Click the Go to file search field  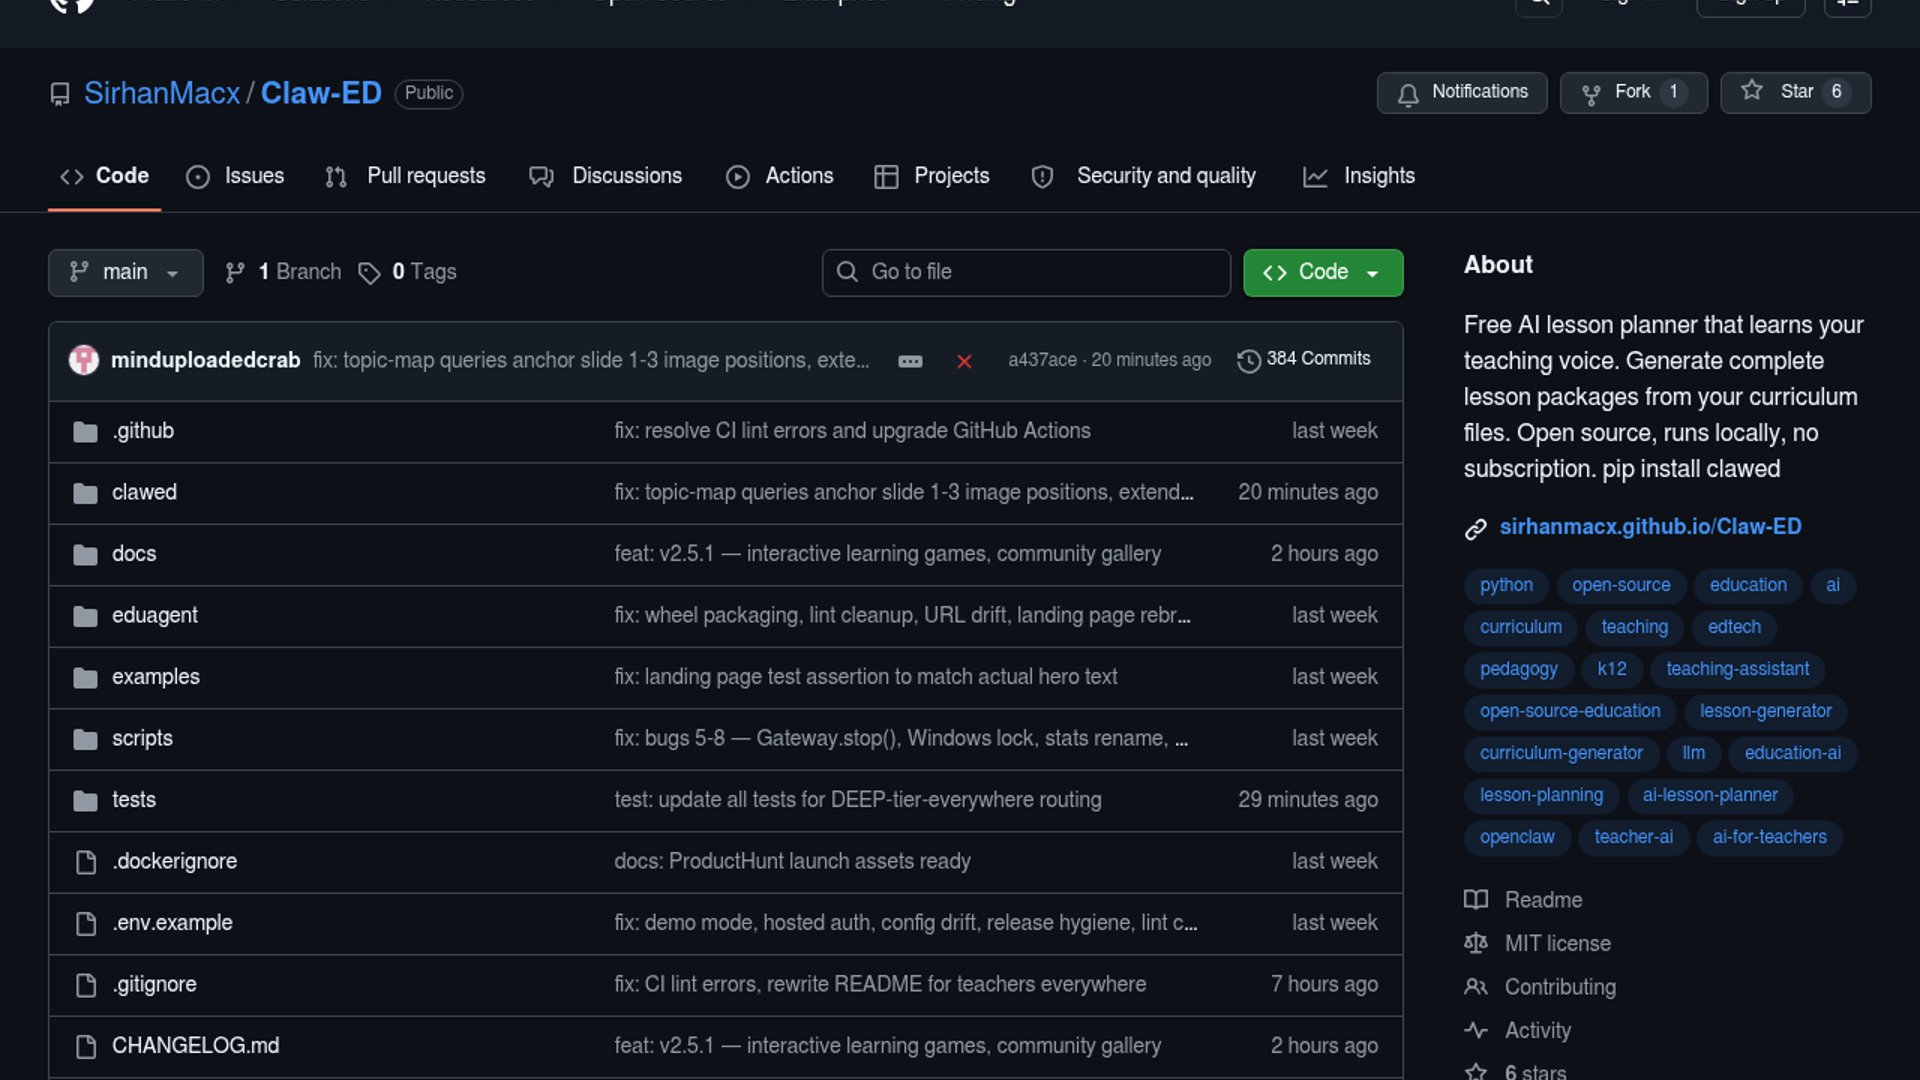pyautogui.click(x=1026, y=272)
